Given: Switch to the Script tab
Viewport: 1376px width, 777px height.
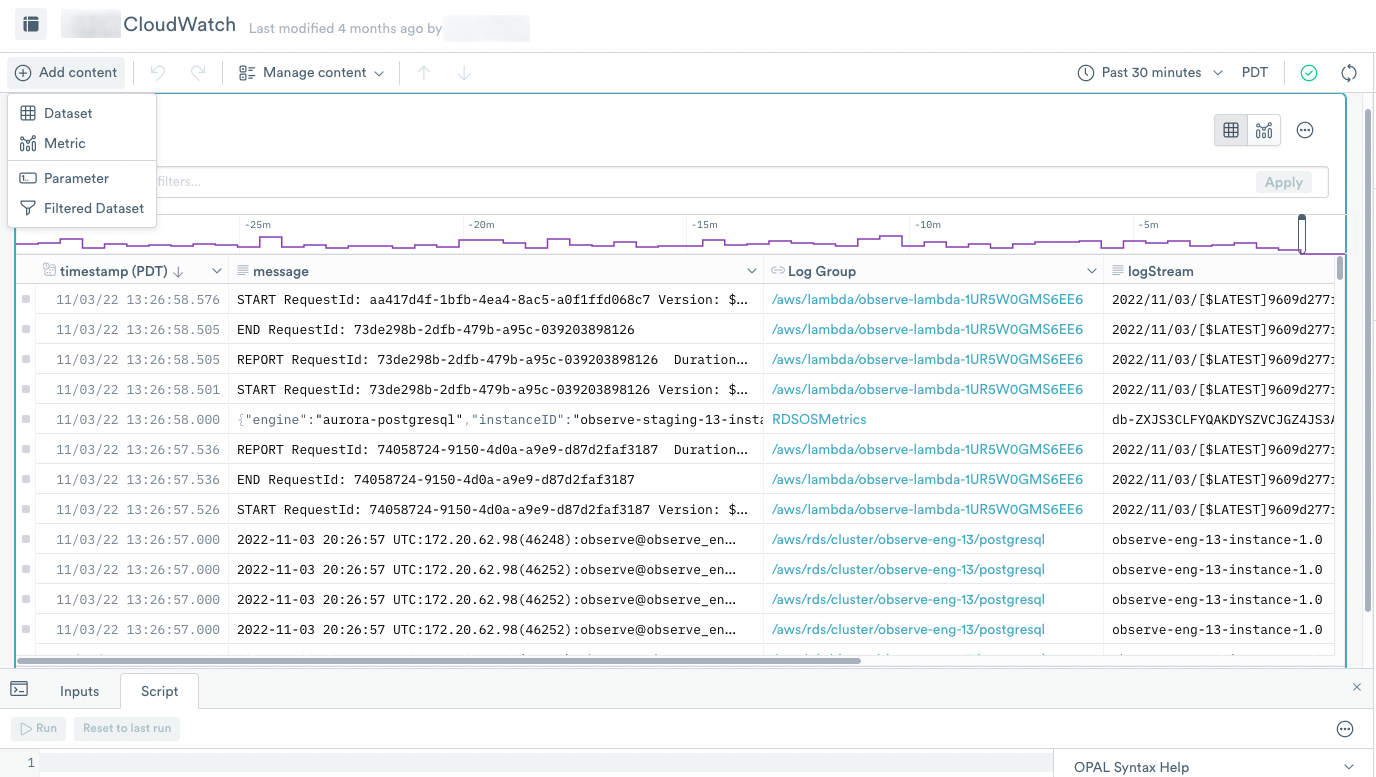Looking at the screenshot, I should (x=159, y=692).
